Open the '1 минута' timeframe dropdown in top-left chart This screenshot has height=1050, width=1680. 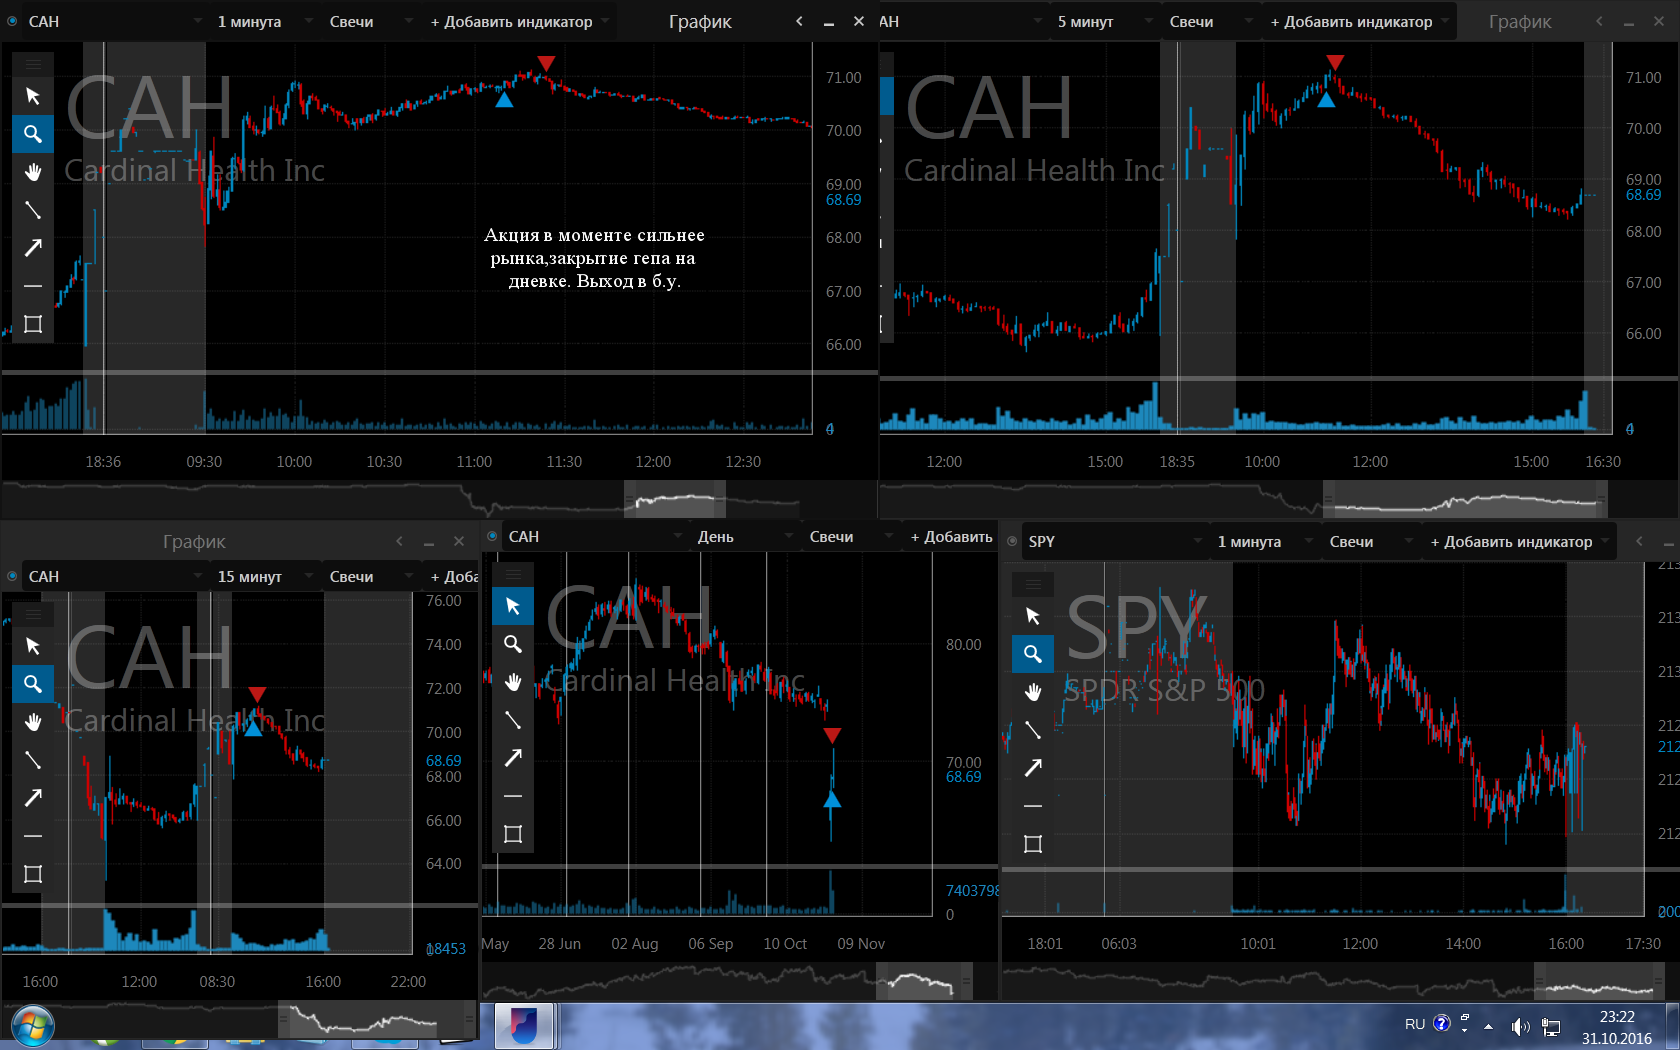tap(263, 21)
